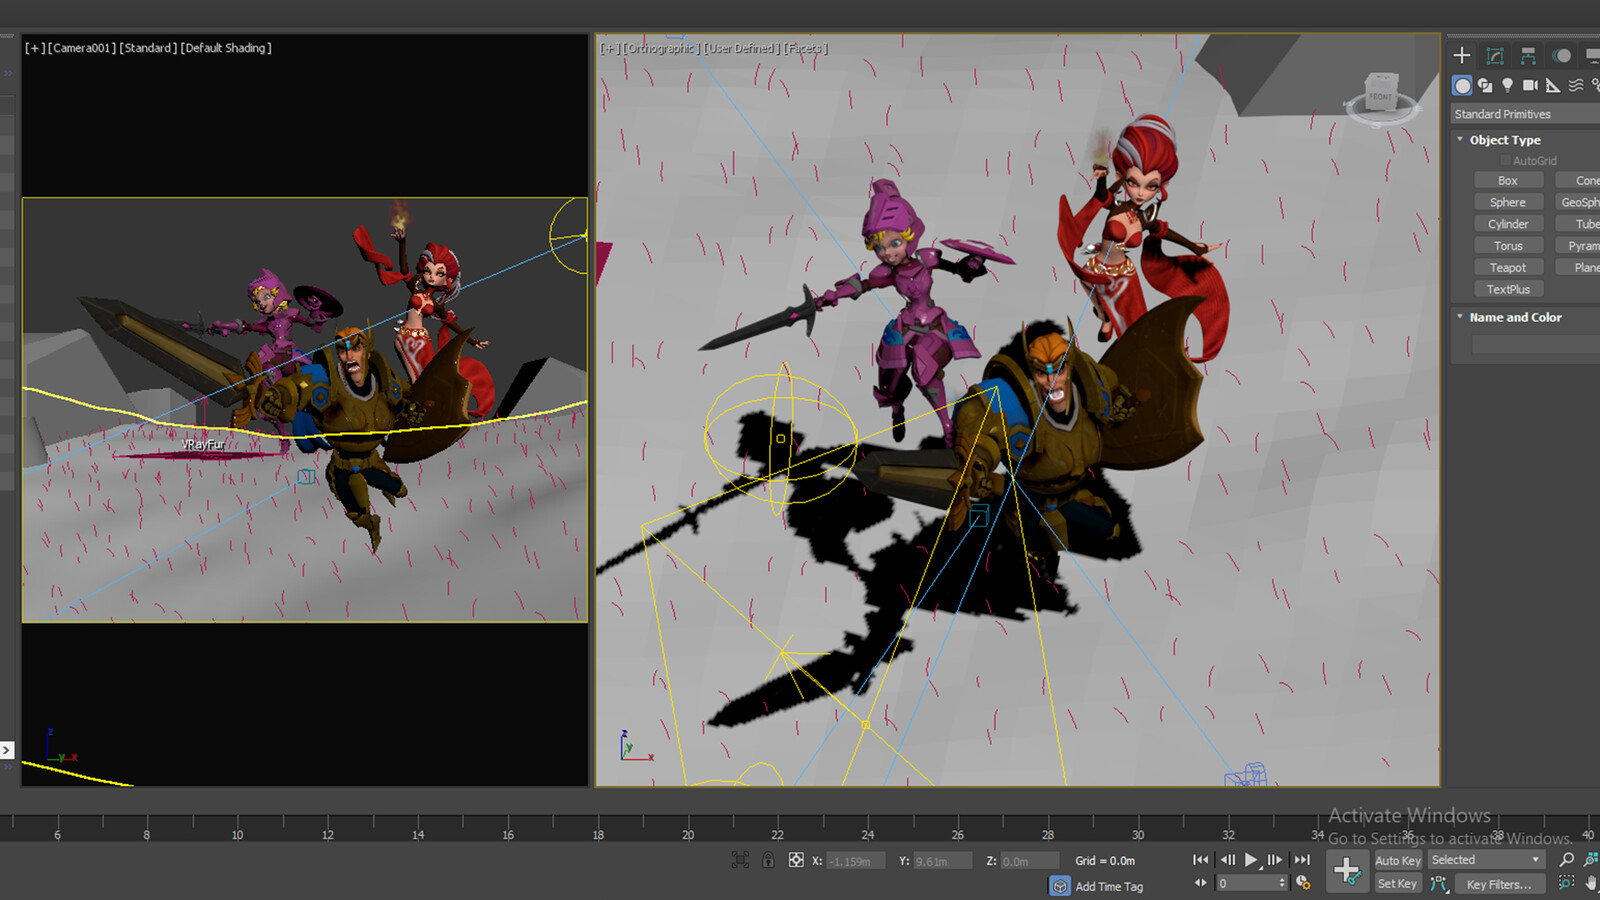Image resolution: width=1600 pixels, height=900 pixels.
Task: Toggle Selection Lock icon
Action: (x=768, y=860)
